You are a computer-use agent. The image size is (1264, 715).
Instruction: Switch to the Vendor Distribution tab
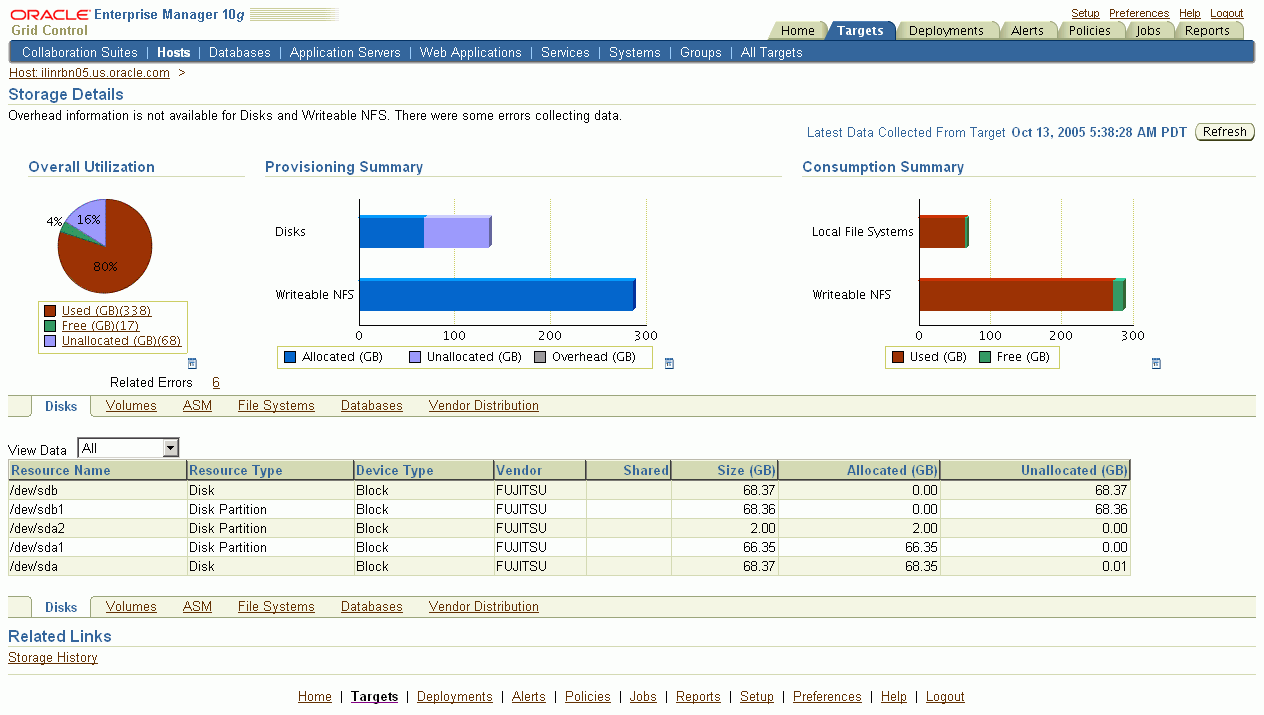[483, 406]
